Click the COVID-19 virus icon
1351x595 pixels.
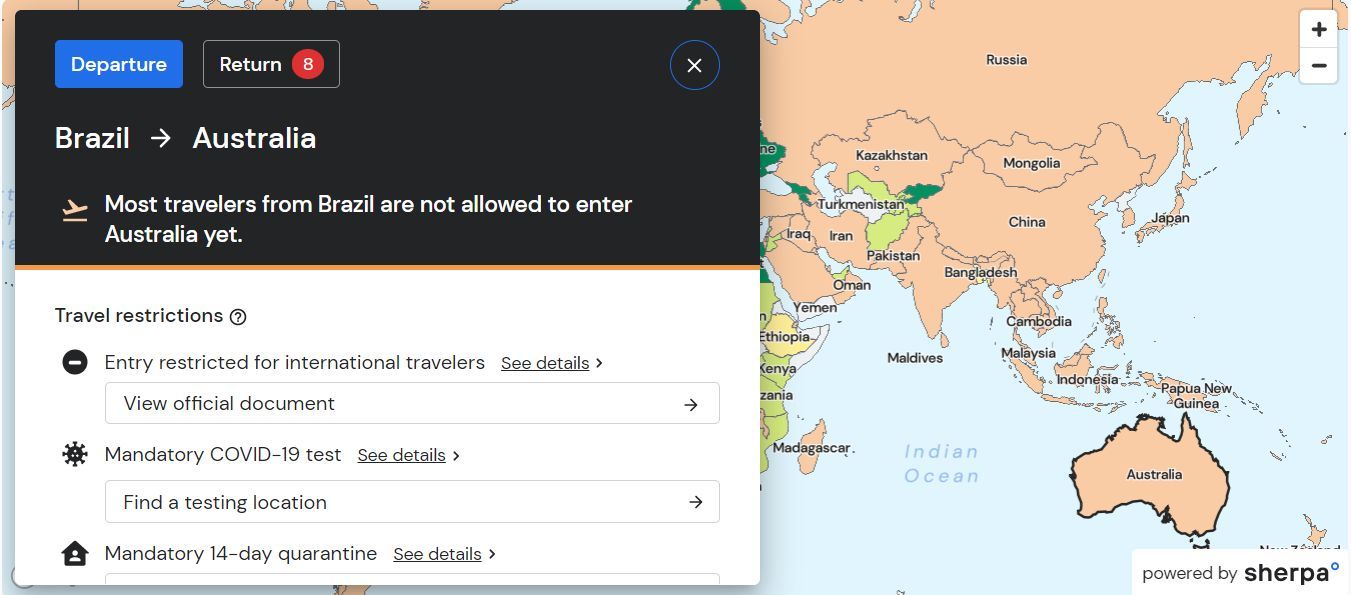[75, 454]
